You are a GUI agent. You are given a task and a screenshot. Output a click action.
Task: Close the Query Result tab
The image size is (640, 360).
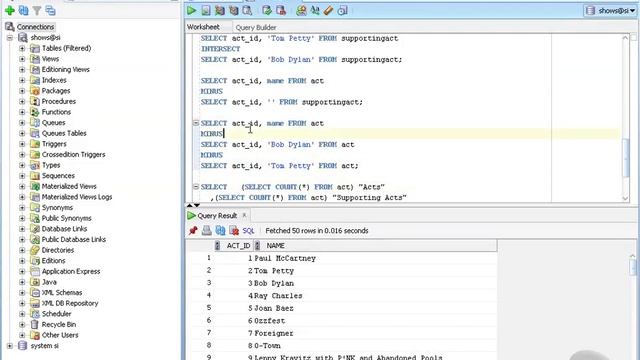coord(244,215)
